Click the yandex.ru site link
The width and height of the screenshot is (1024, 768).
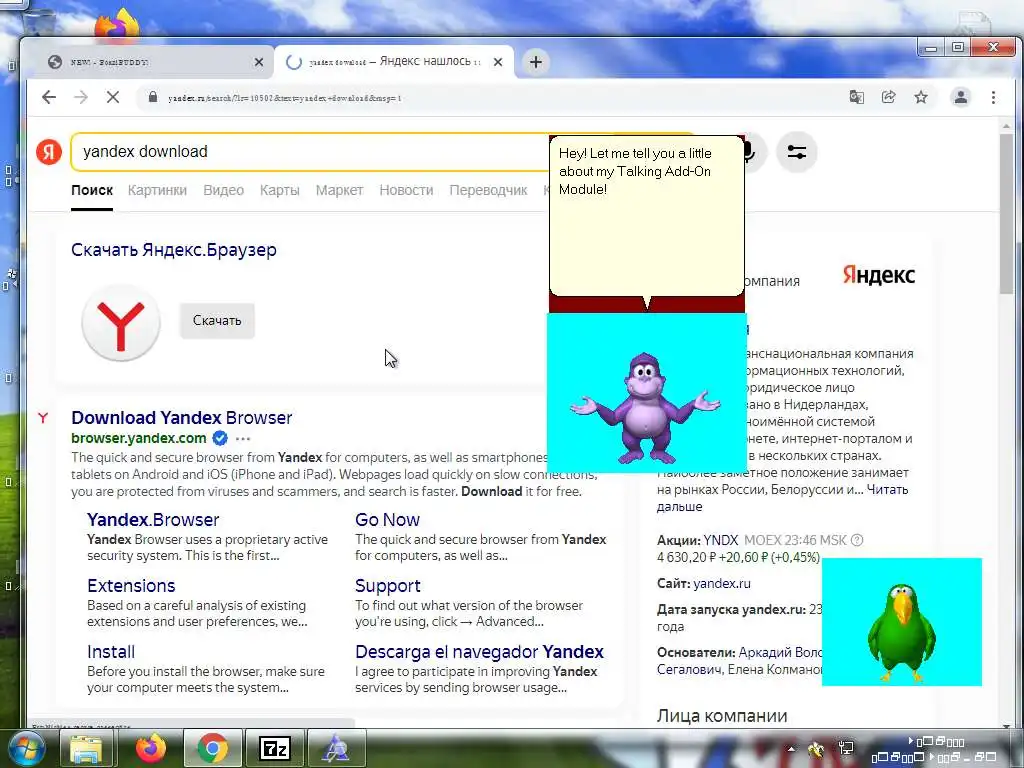(722, 583)
